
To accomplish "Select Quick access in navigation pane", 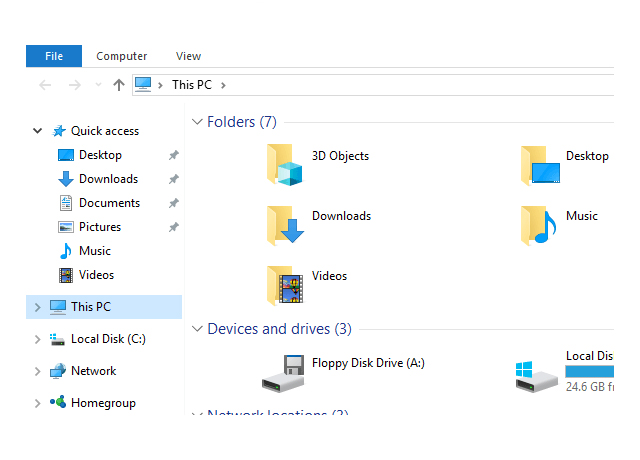I will tap(105, 131).
